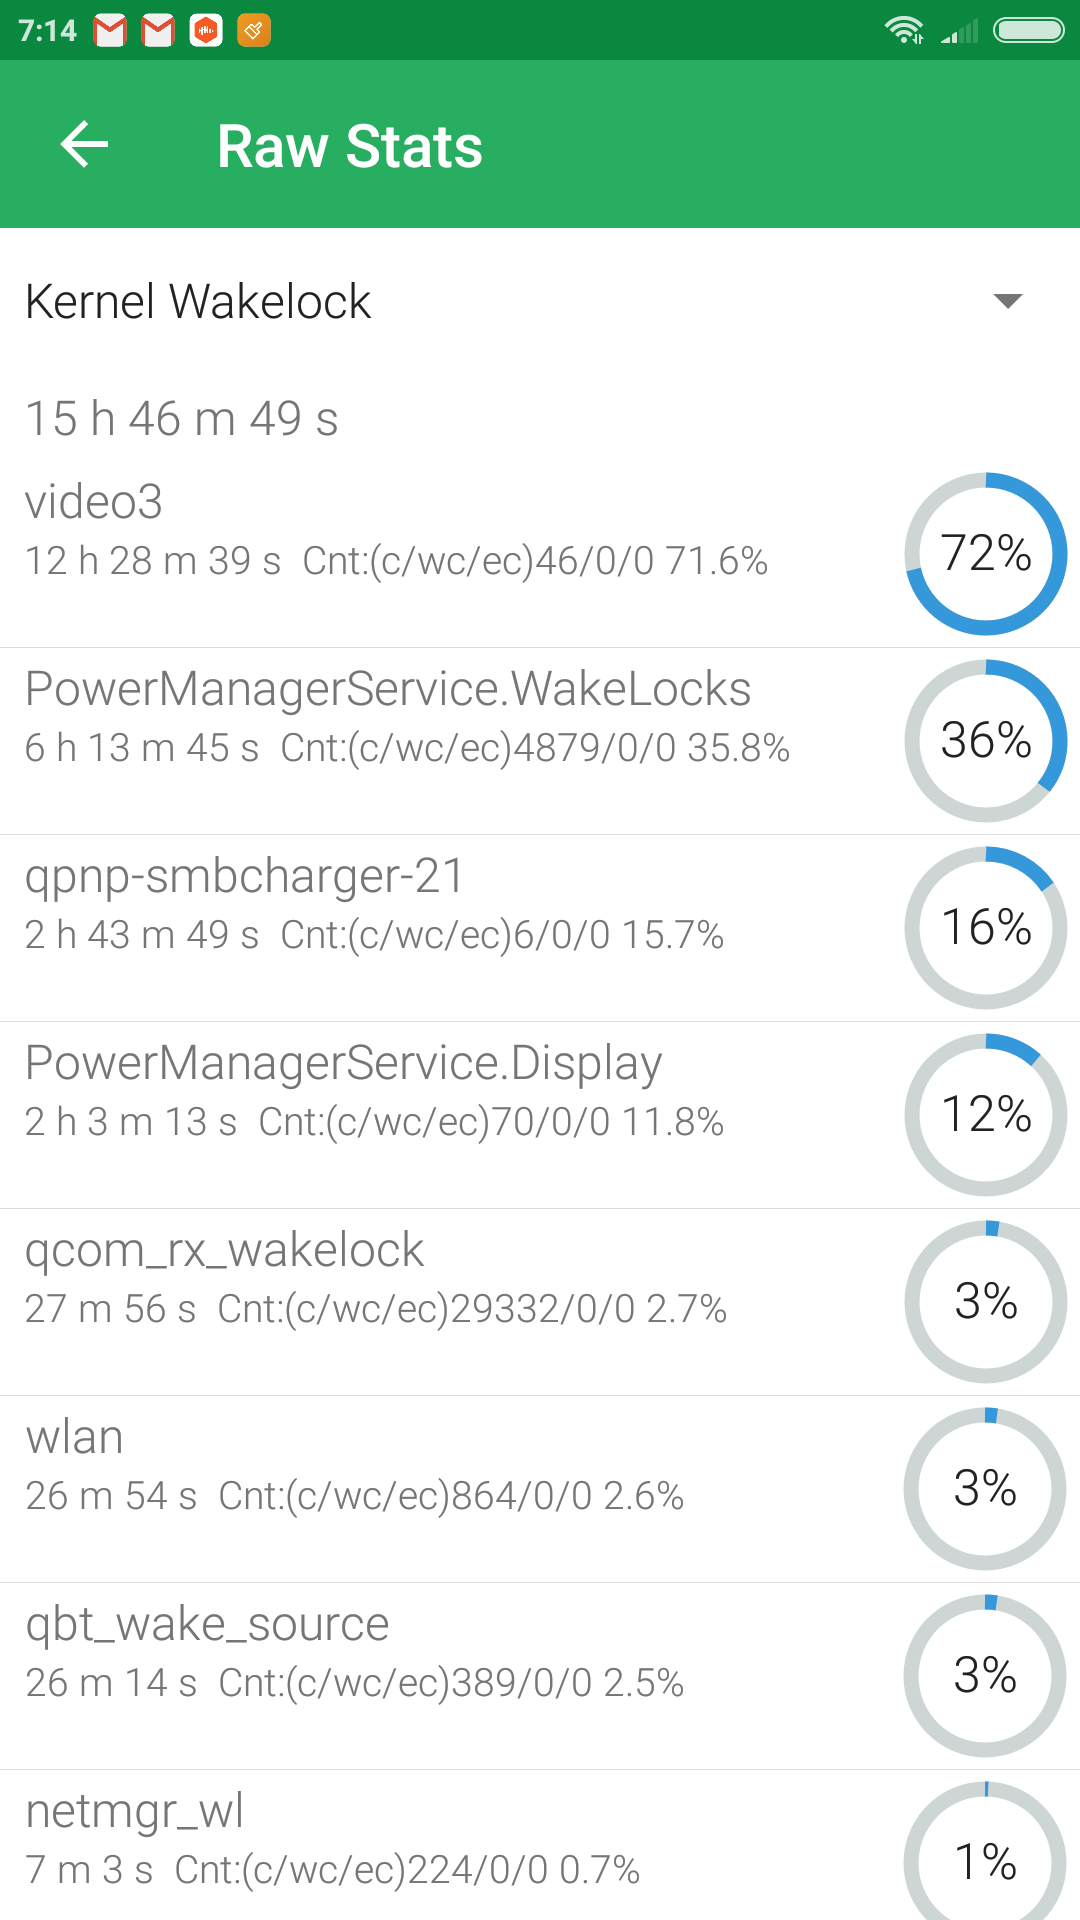Select the Kernel Wakelock spinner label

coord(198,301)
